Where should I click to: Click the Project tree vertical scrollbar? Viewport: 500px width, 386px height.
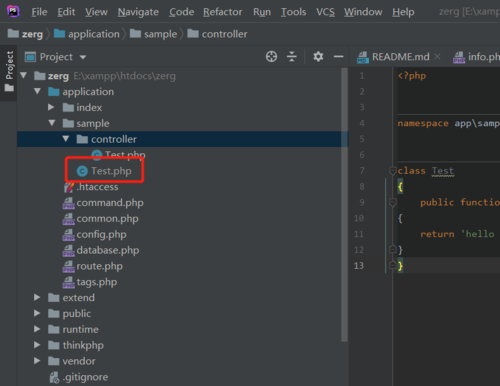coord(344,205)
